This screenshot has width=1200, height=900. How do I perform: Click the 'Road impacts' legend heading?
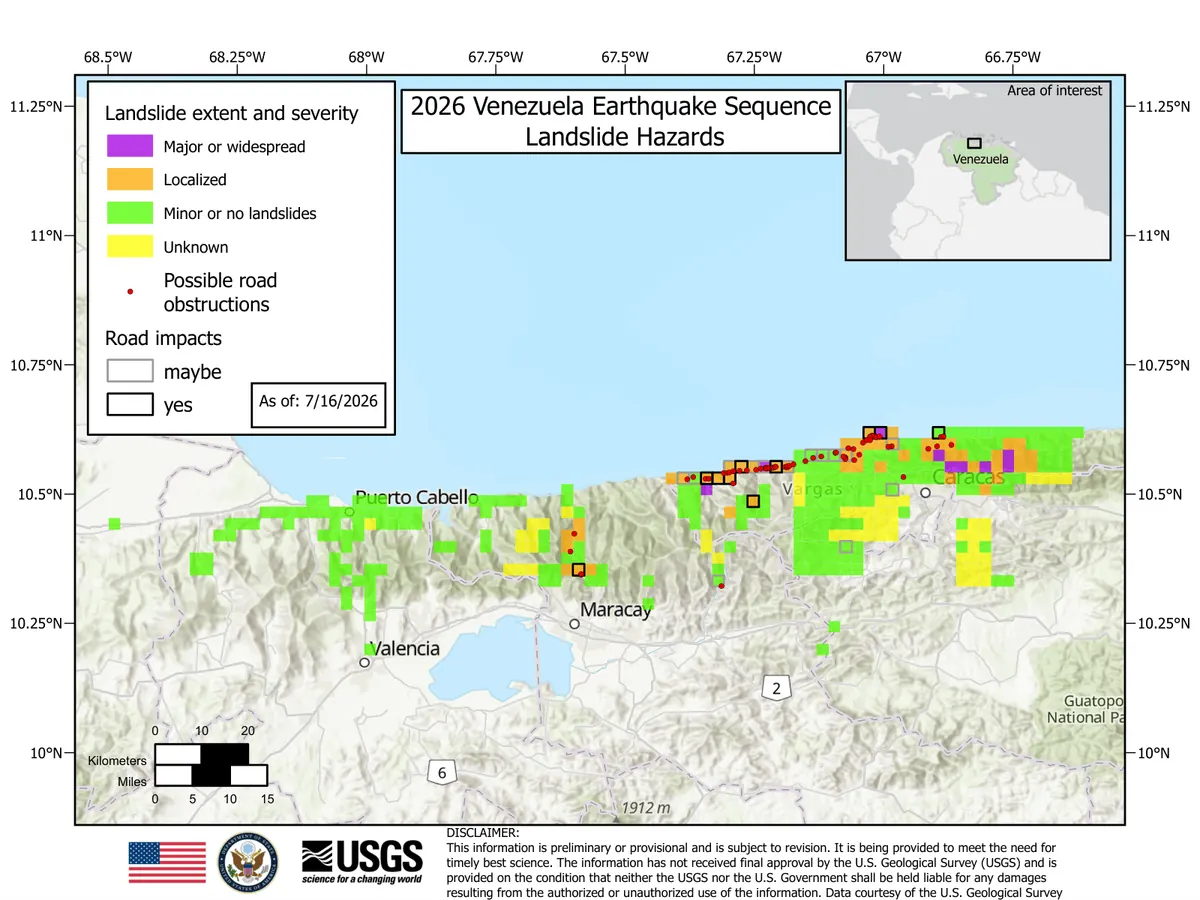tap(163, 338)
